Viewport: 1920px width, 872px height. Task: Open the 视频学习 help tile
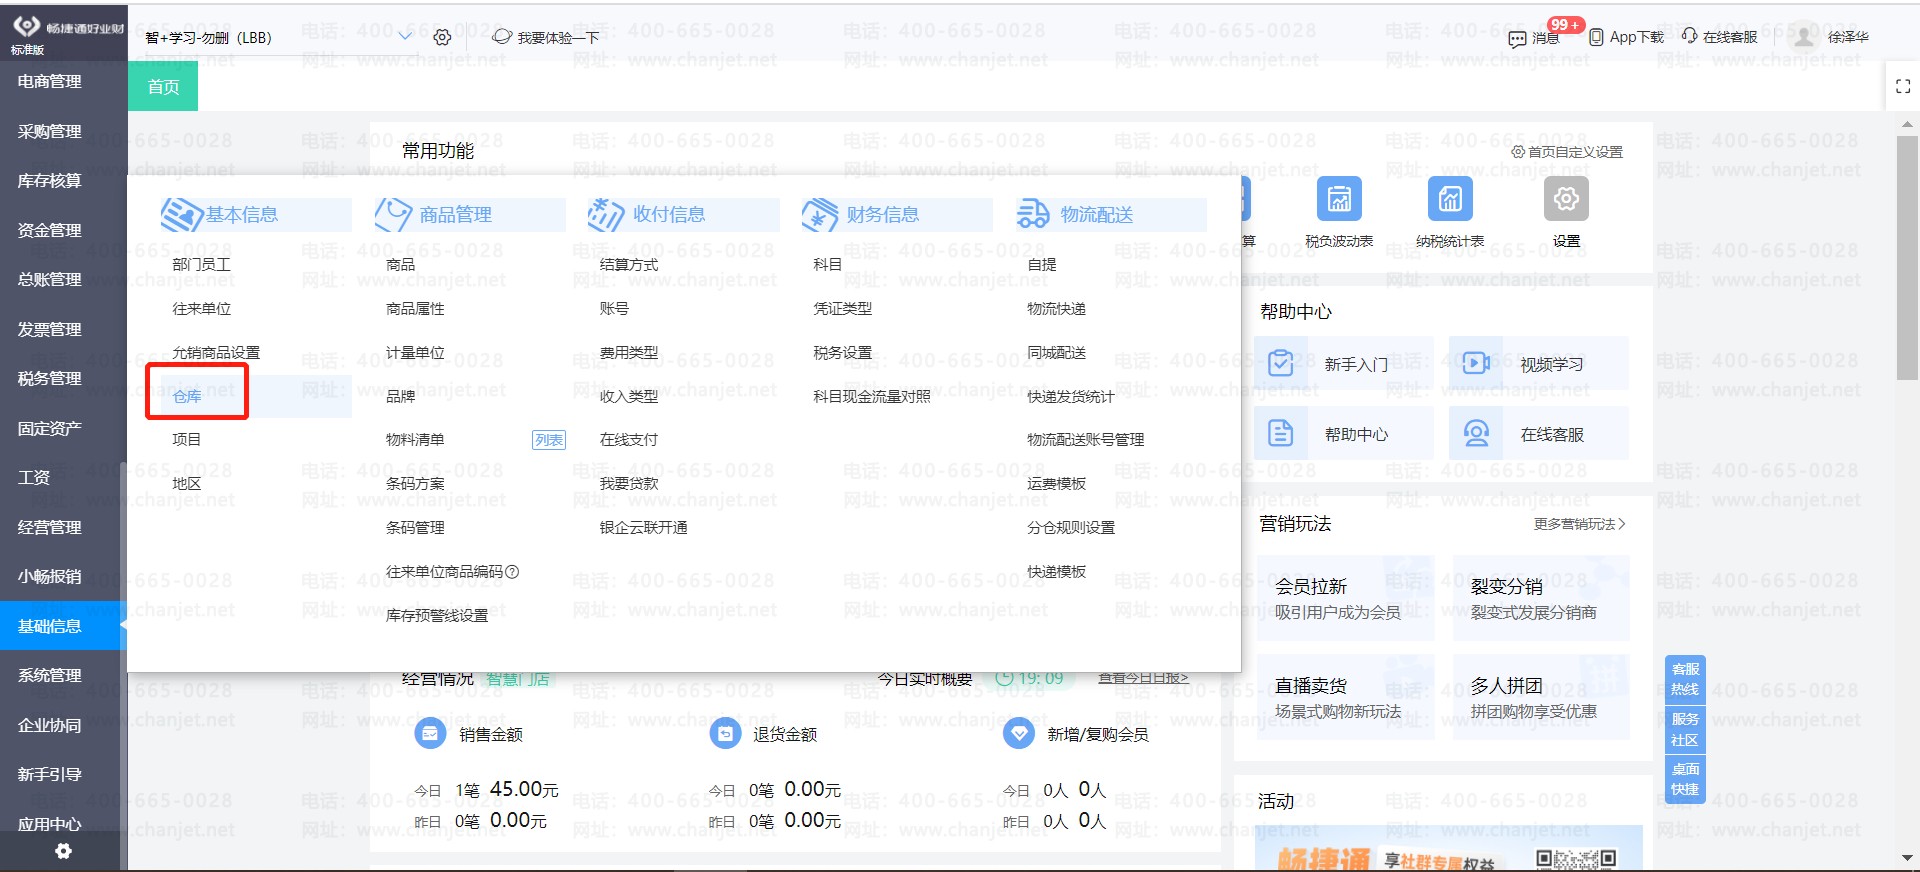pyautogui.click(x=1538, y=364)
